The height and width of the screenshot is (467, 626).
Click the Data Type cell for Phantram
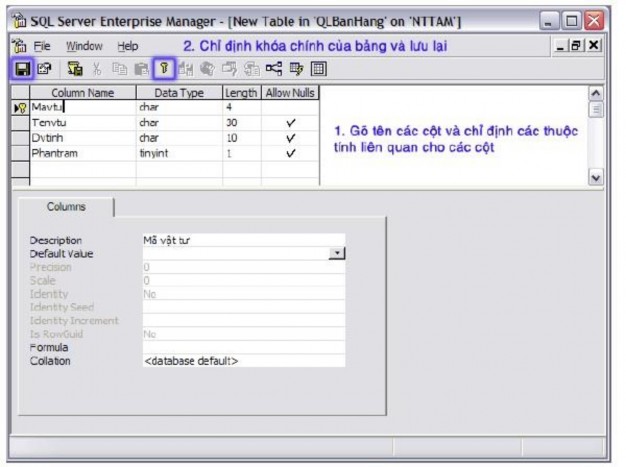[x=178, y=153]
